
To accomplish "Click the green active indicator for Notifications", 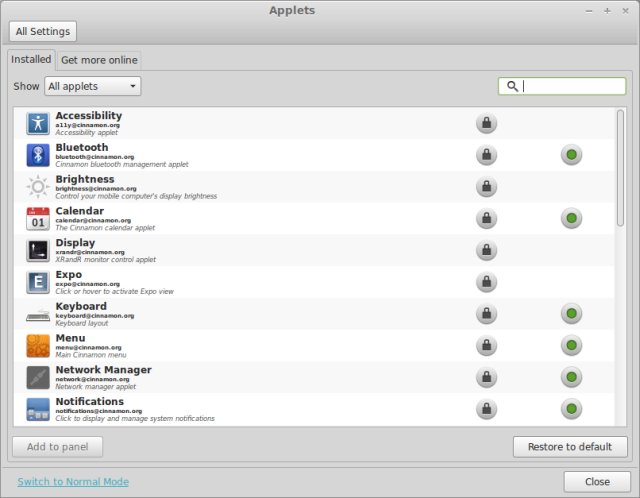I will tap(571, 409).
